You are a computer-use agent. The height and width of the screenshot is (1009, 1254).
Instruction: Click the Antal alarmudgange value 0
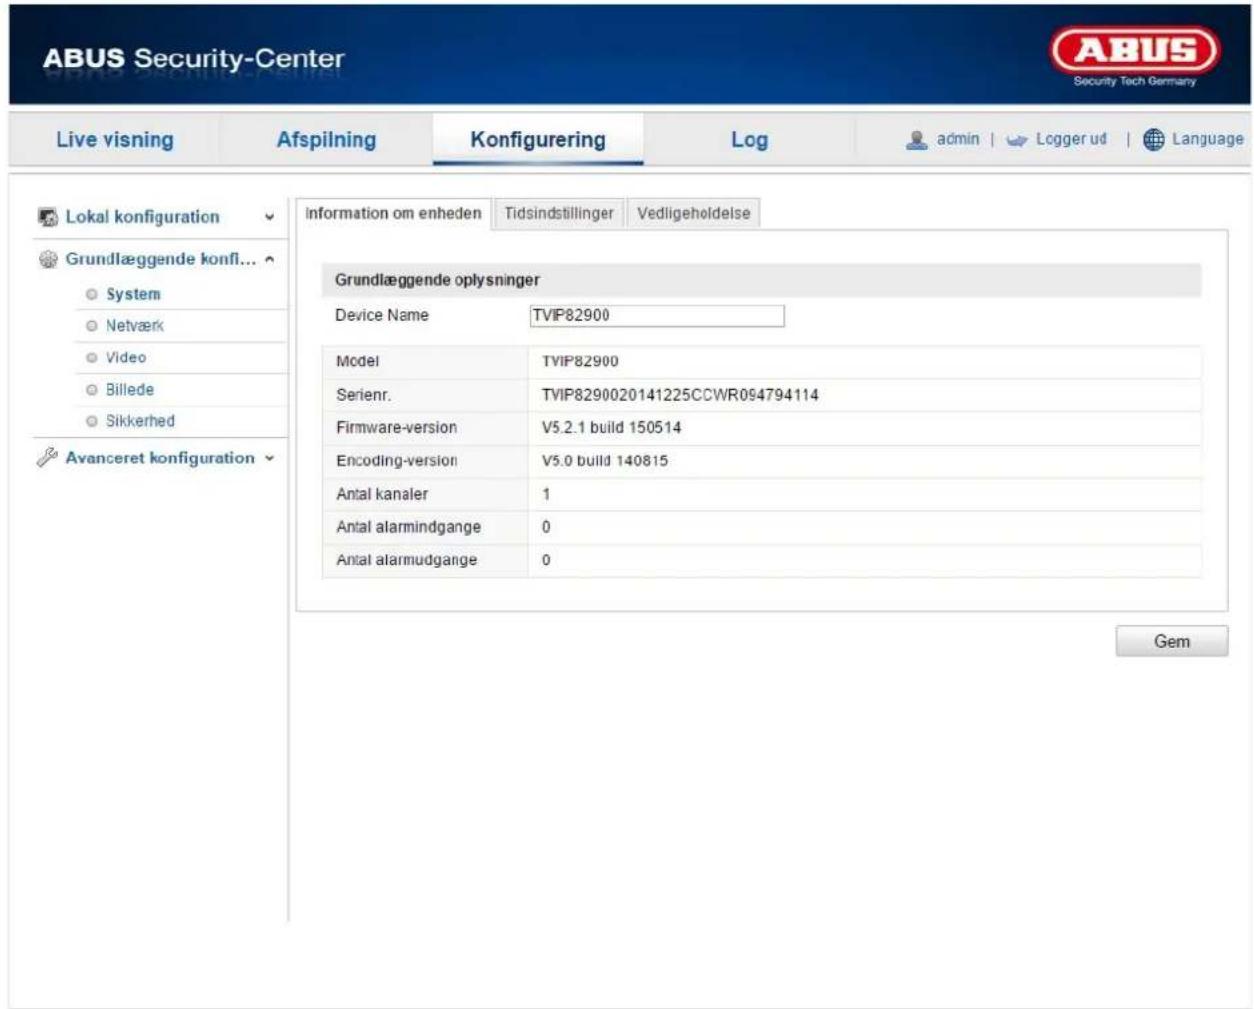click(x=546, y=560)
